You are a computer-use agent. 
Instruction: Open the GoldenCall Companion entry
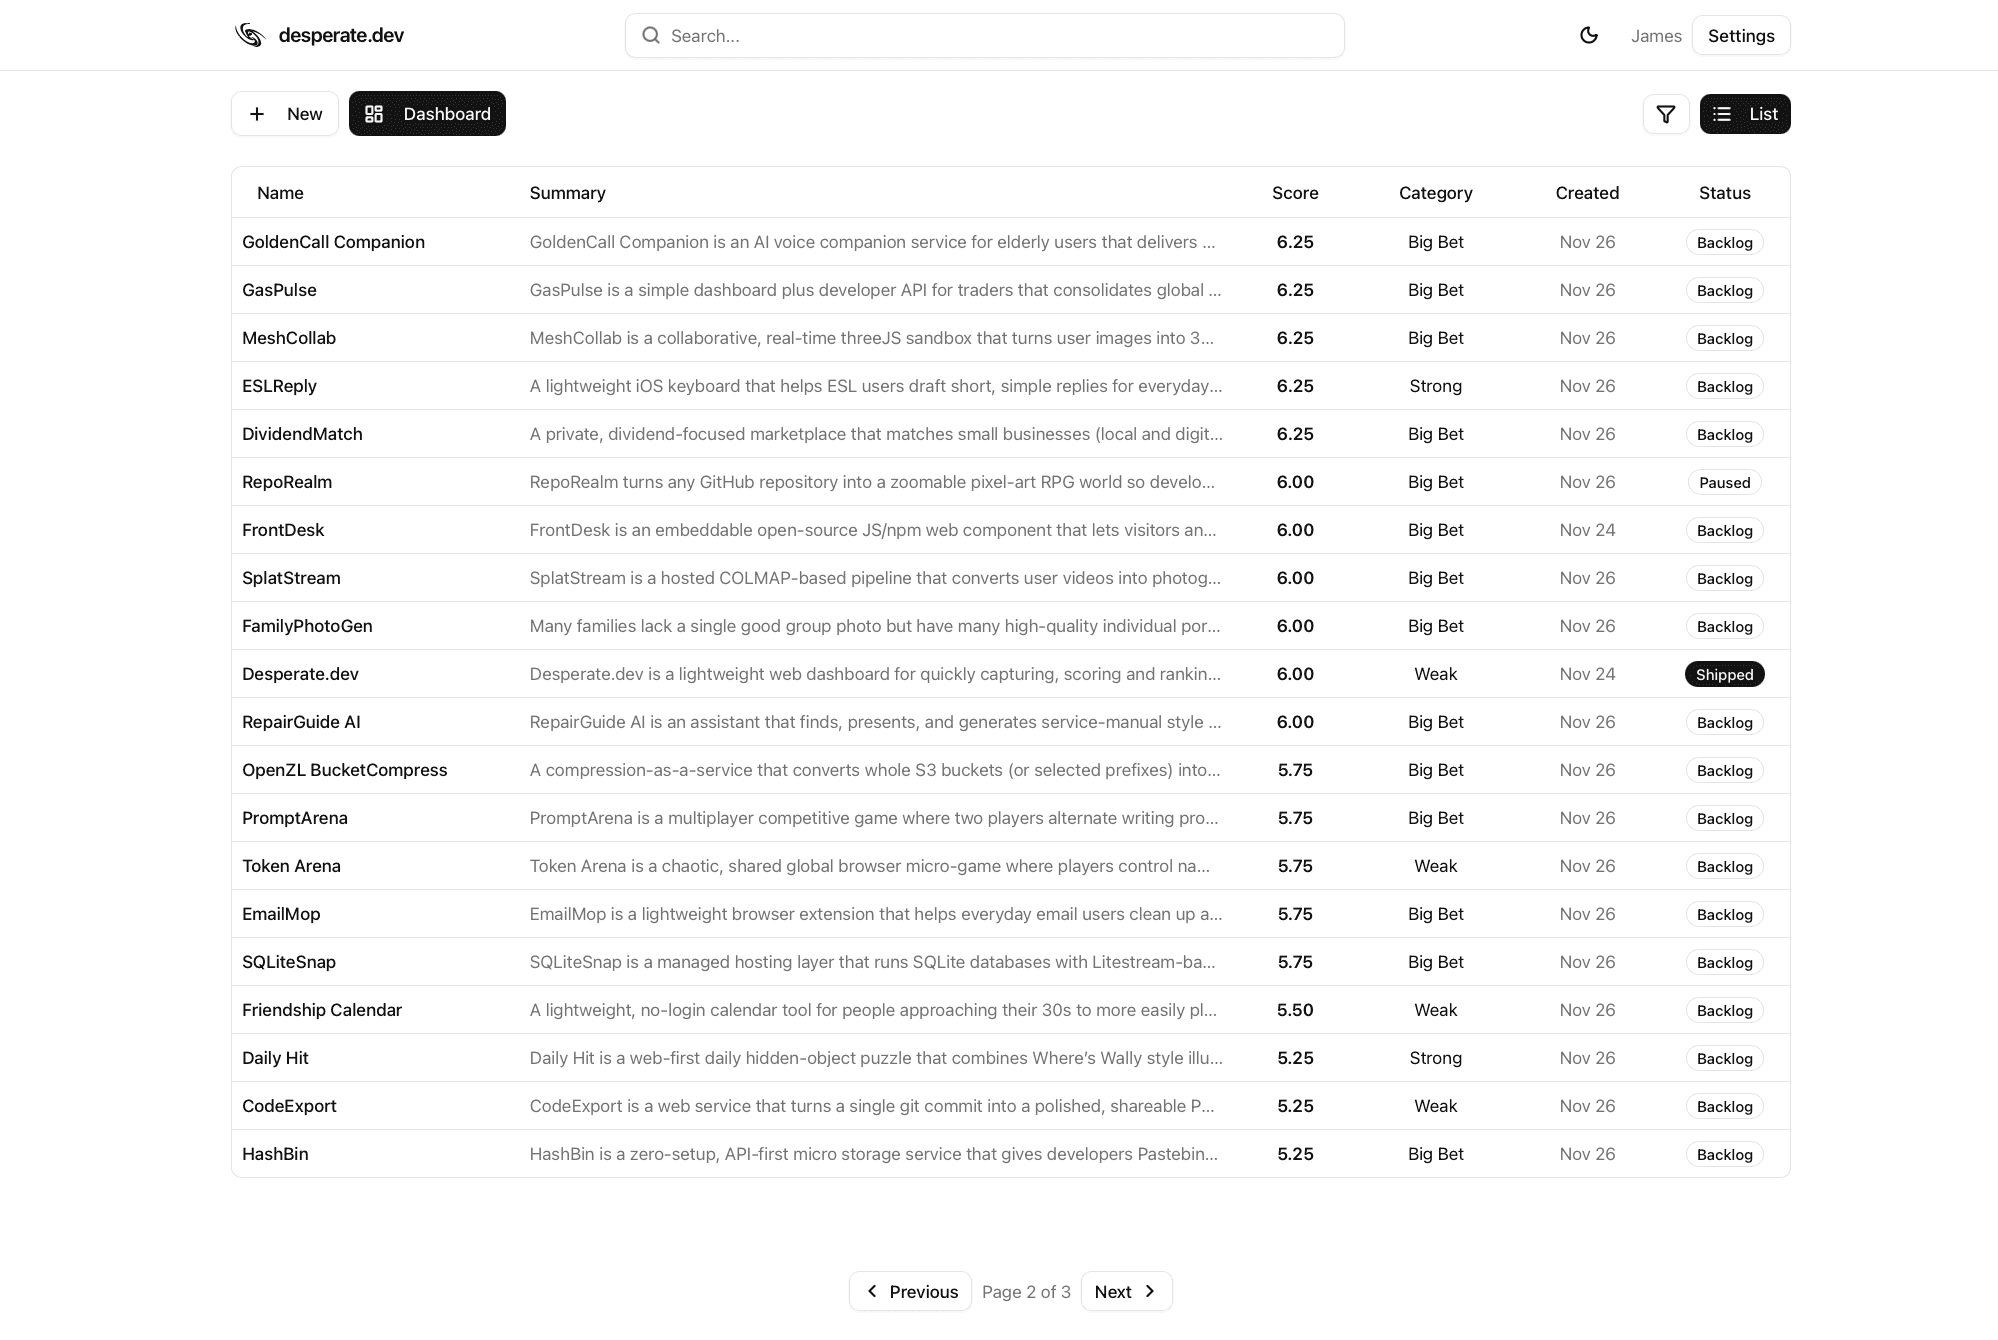point(333,242)
